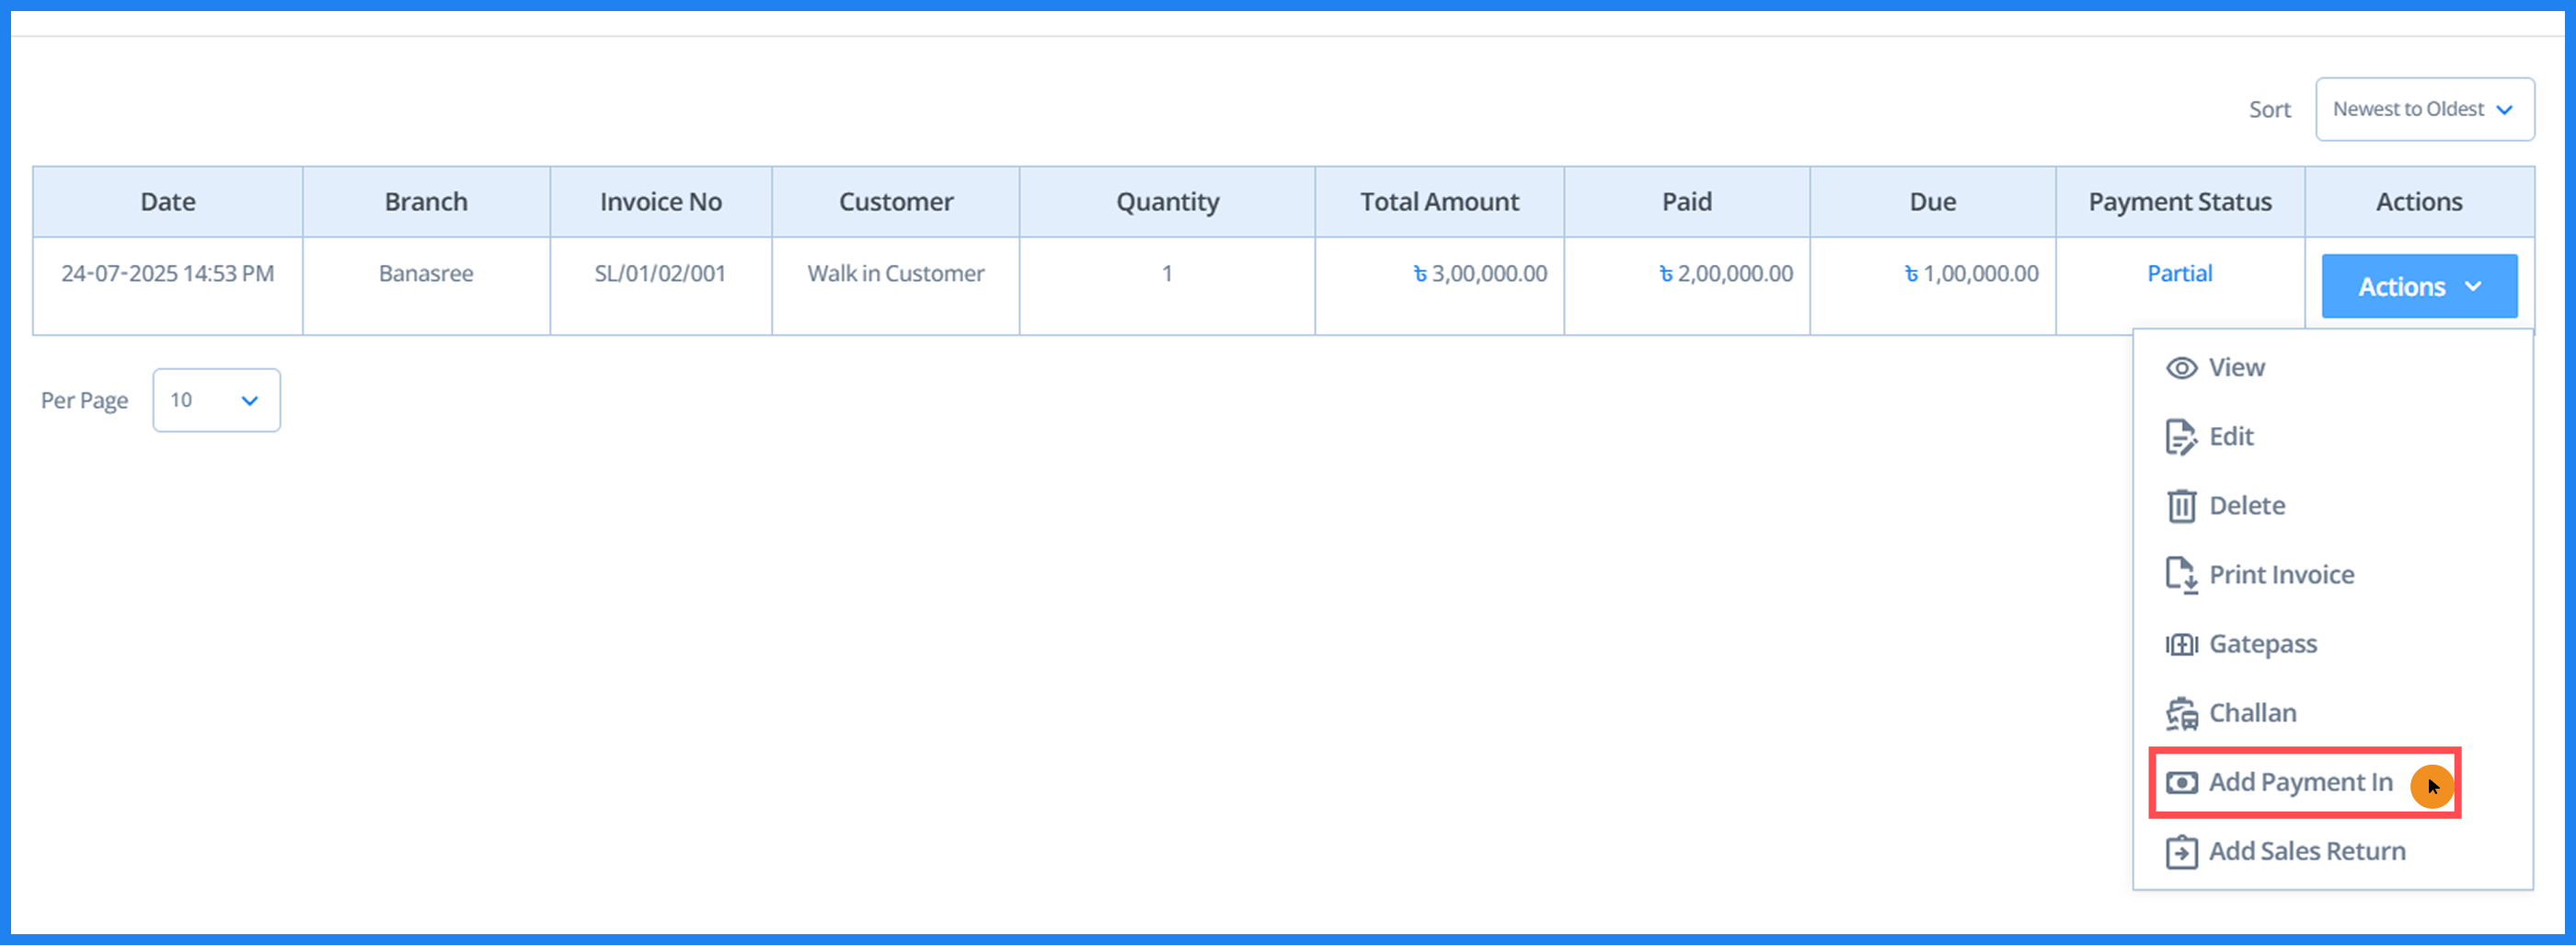Viewport: 2576px width, 946px height.
Task: Open the Per Page dropdown showing 10
Action: click(216, 400)
